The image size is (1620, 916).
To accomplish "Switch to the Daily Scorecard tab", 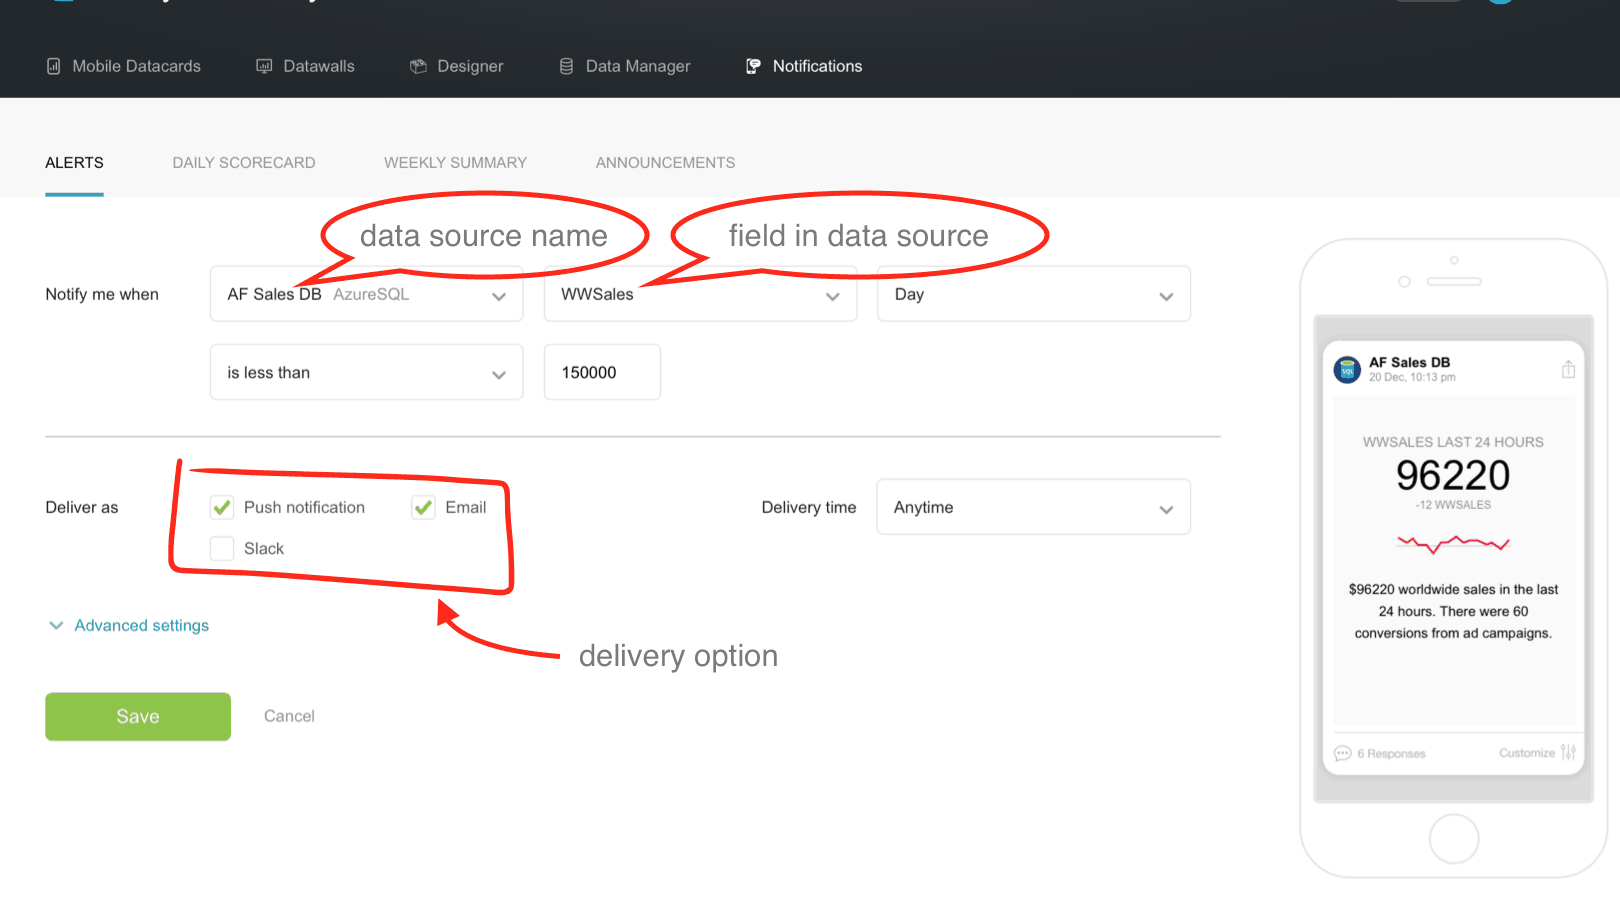I will point(243,163).
